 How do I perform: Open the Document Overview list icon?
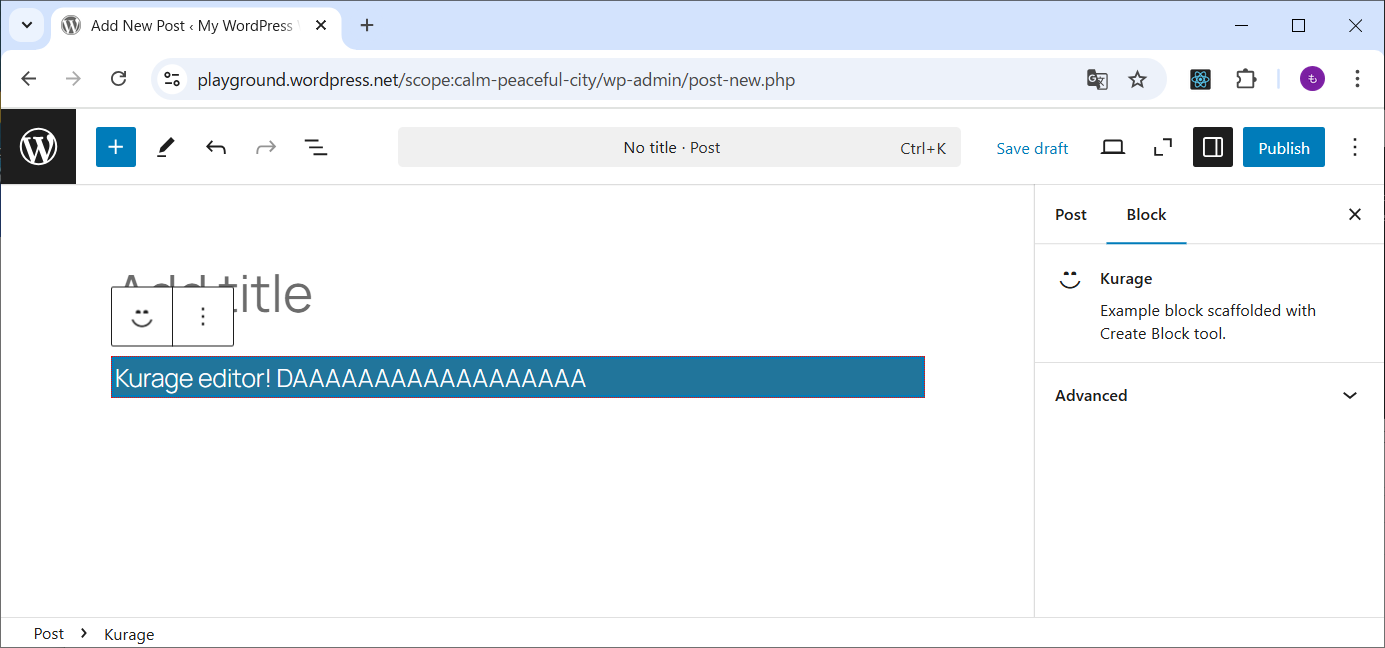pyautogui.click(x=316, y=147)
